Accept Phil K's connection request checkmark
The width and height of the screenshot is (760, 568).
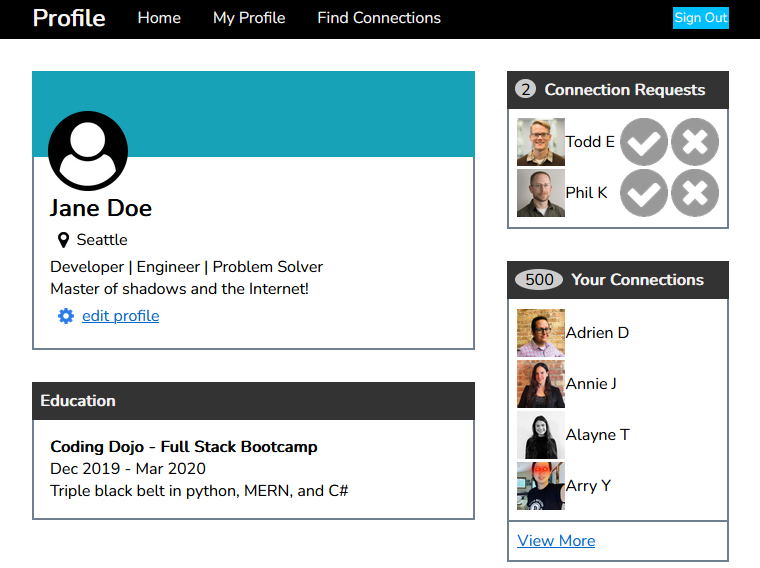(x=644, y=193)
